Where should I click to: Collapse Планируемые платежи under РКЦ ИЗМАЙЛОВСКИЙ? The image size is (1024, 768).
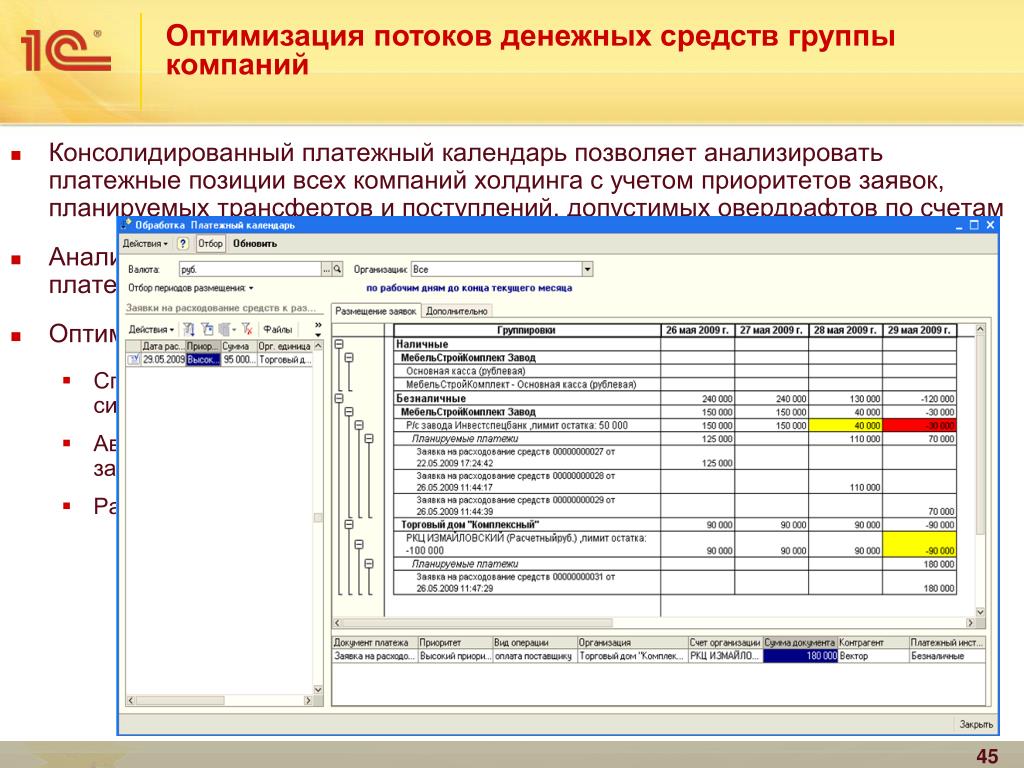click(x=369, y=564)
